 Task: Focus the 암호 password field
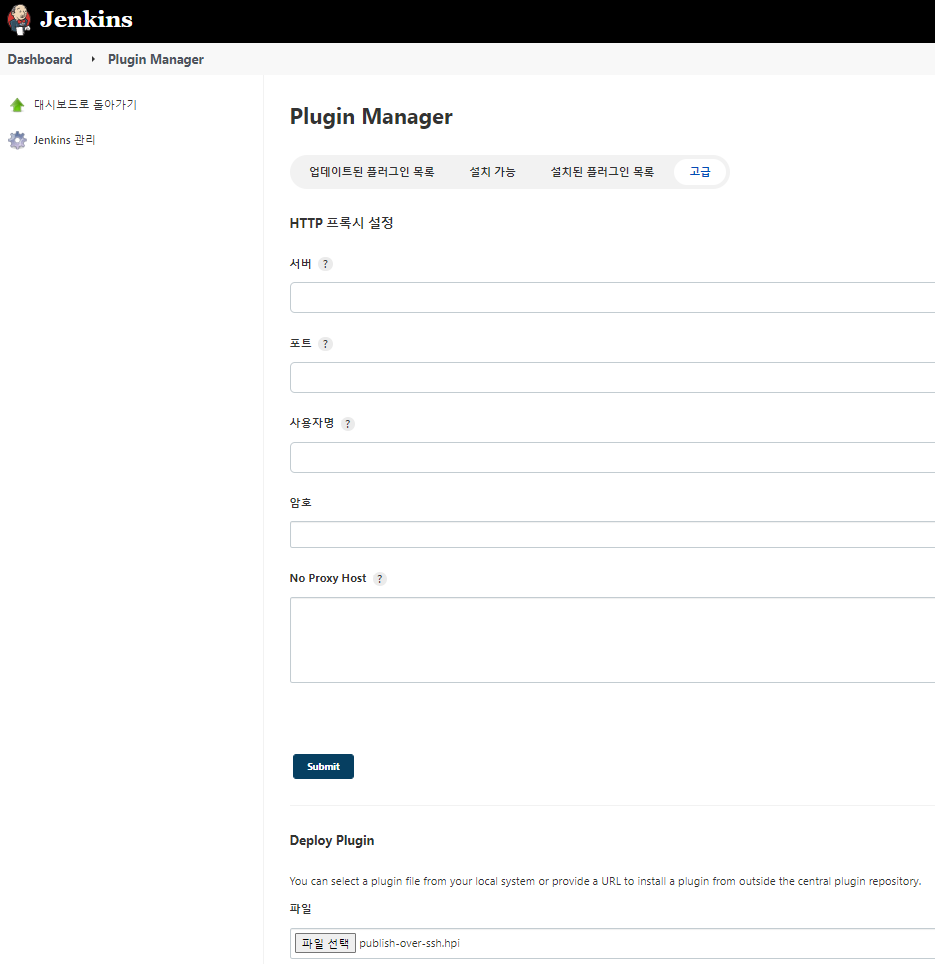coord(612,534)
